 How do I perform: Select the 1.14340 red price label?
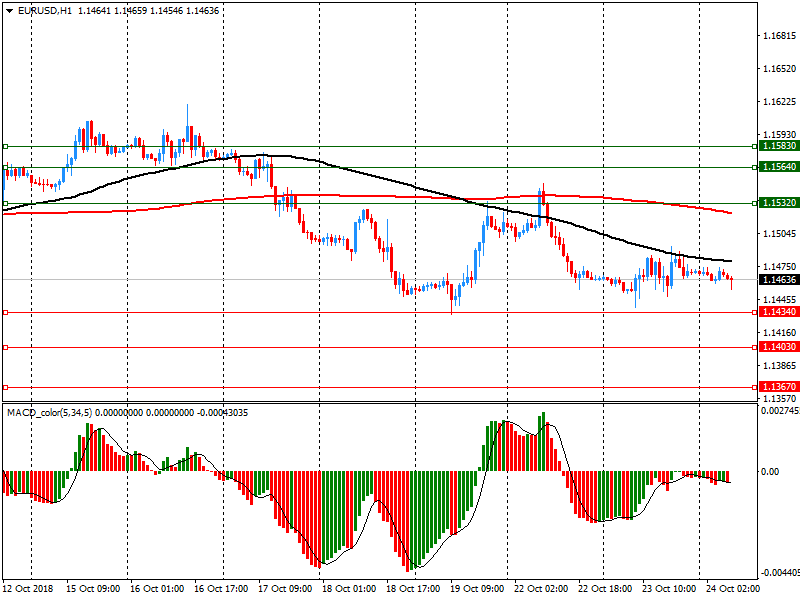coord(777,312)
